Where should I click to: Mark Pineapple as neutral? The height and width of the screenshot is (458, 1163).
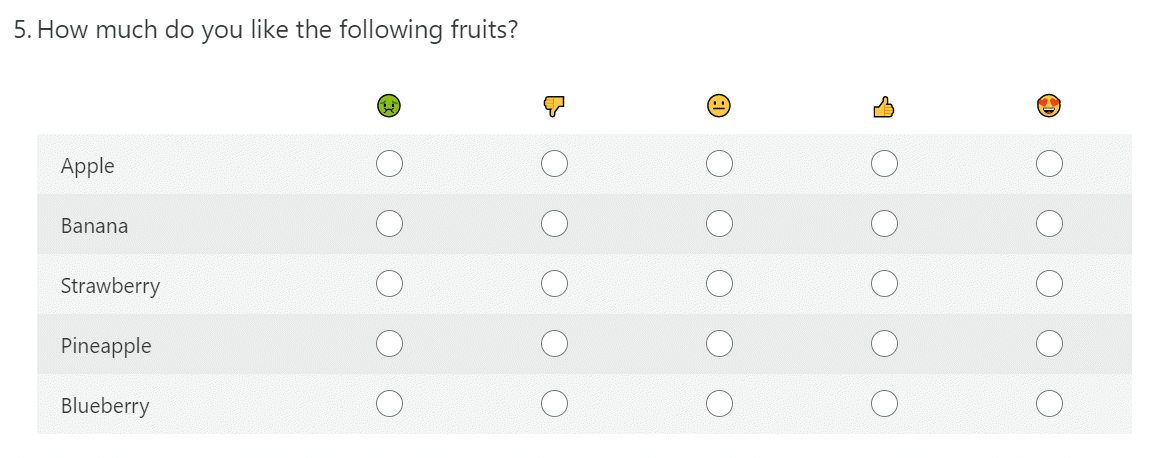pyautogui.click(x=719, y=344)
